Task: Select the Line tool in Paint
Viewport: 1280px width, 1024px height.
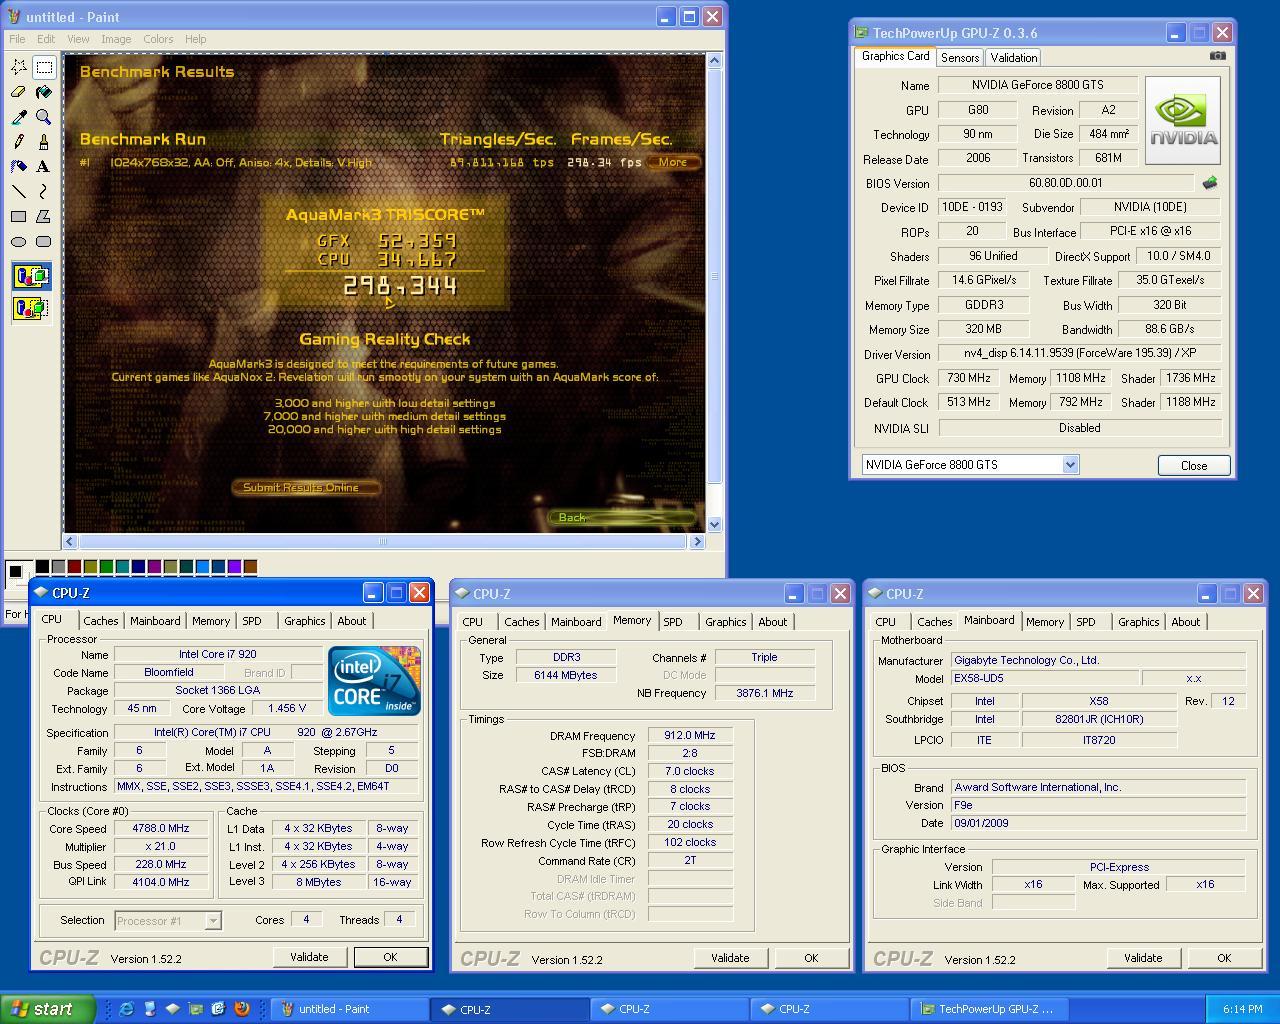Action: click(x=19, y=191)
